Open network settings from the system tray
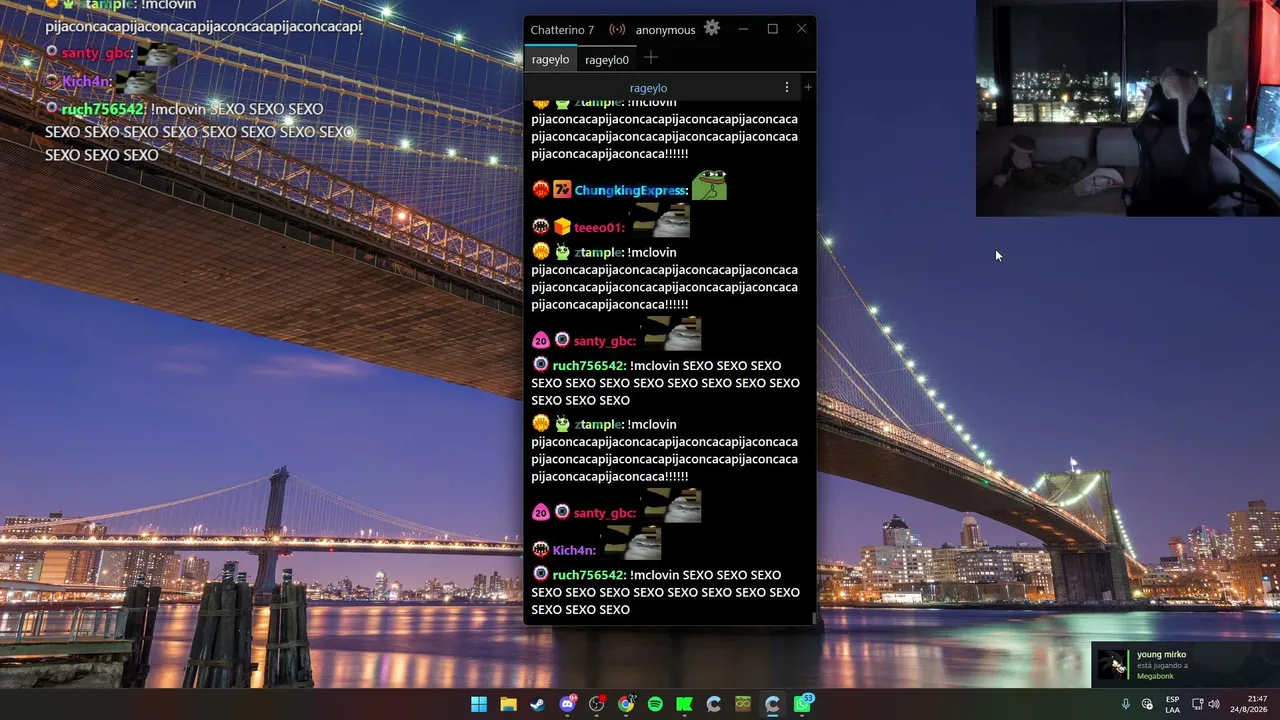This screenshot has height=720, width=1280. click(x=1197, y=704)
